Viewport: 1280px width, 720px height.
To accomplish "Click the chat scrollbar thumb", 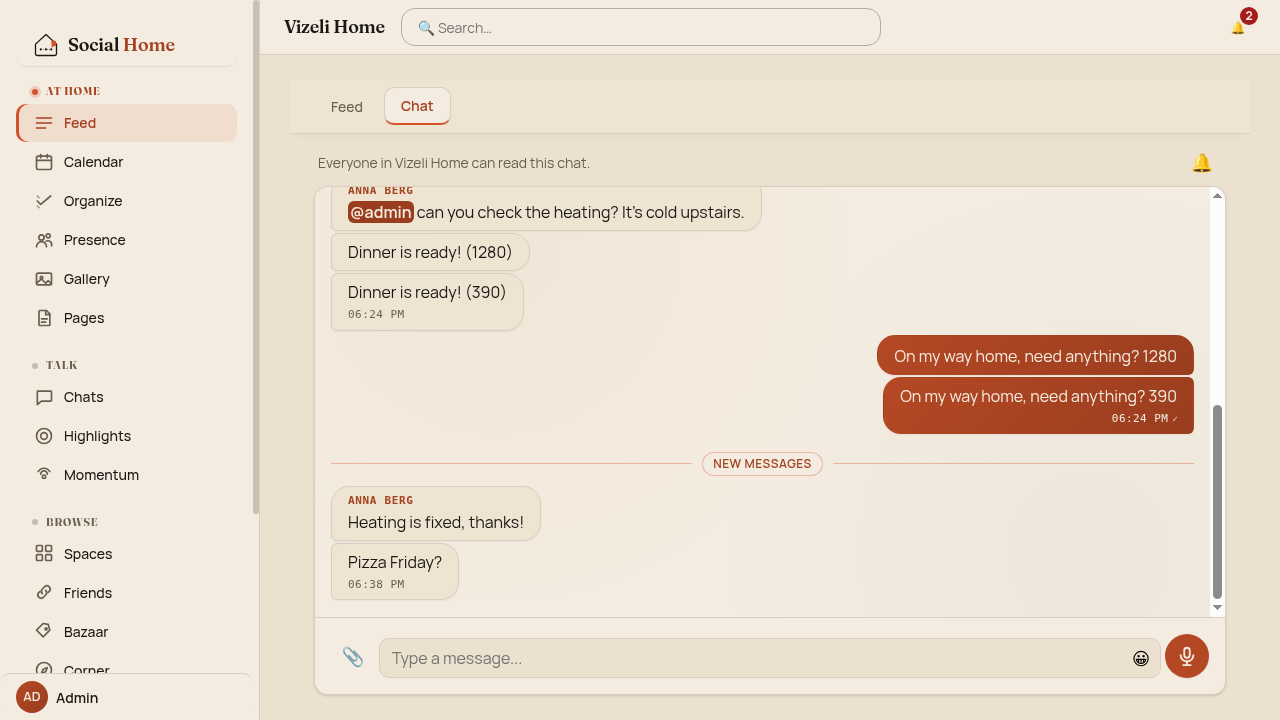I will pyautogui.click(x=1217, y=502).
